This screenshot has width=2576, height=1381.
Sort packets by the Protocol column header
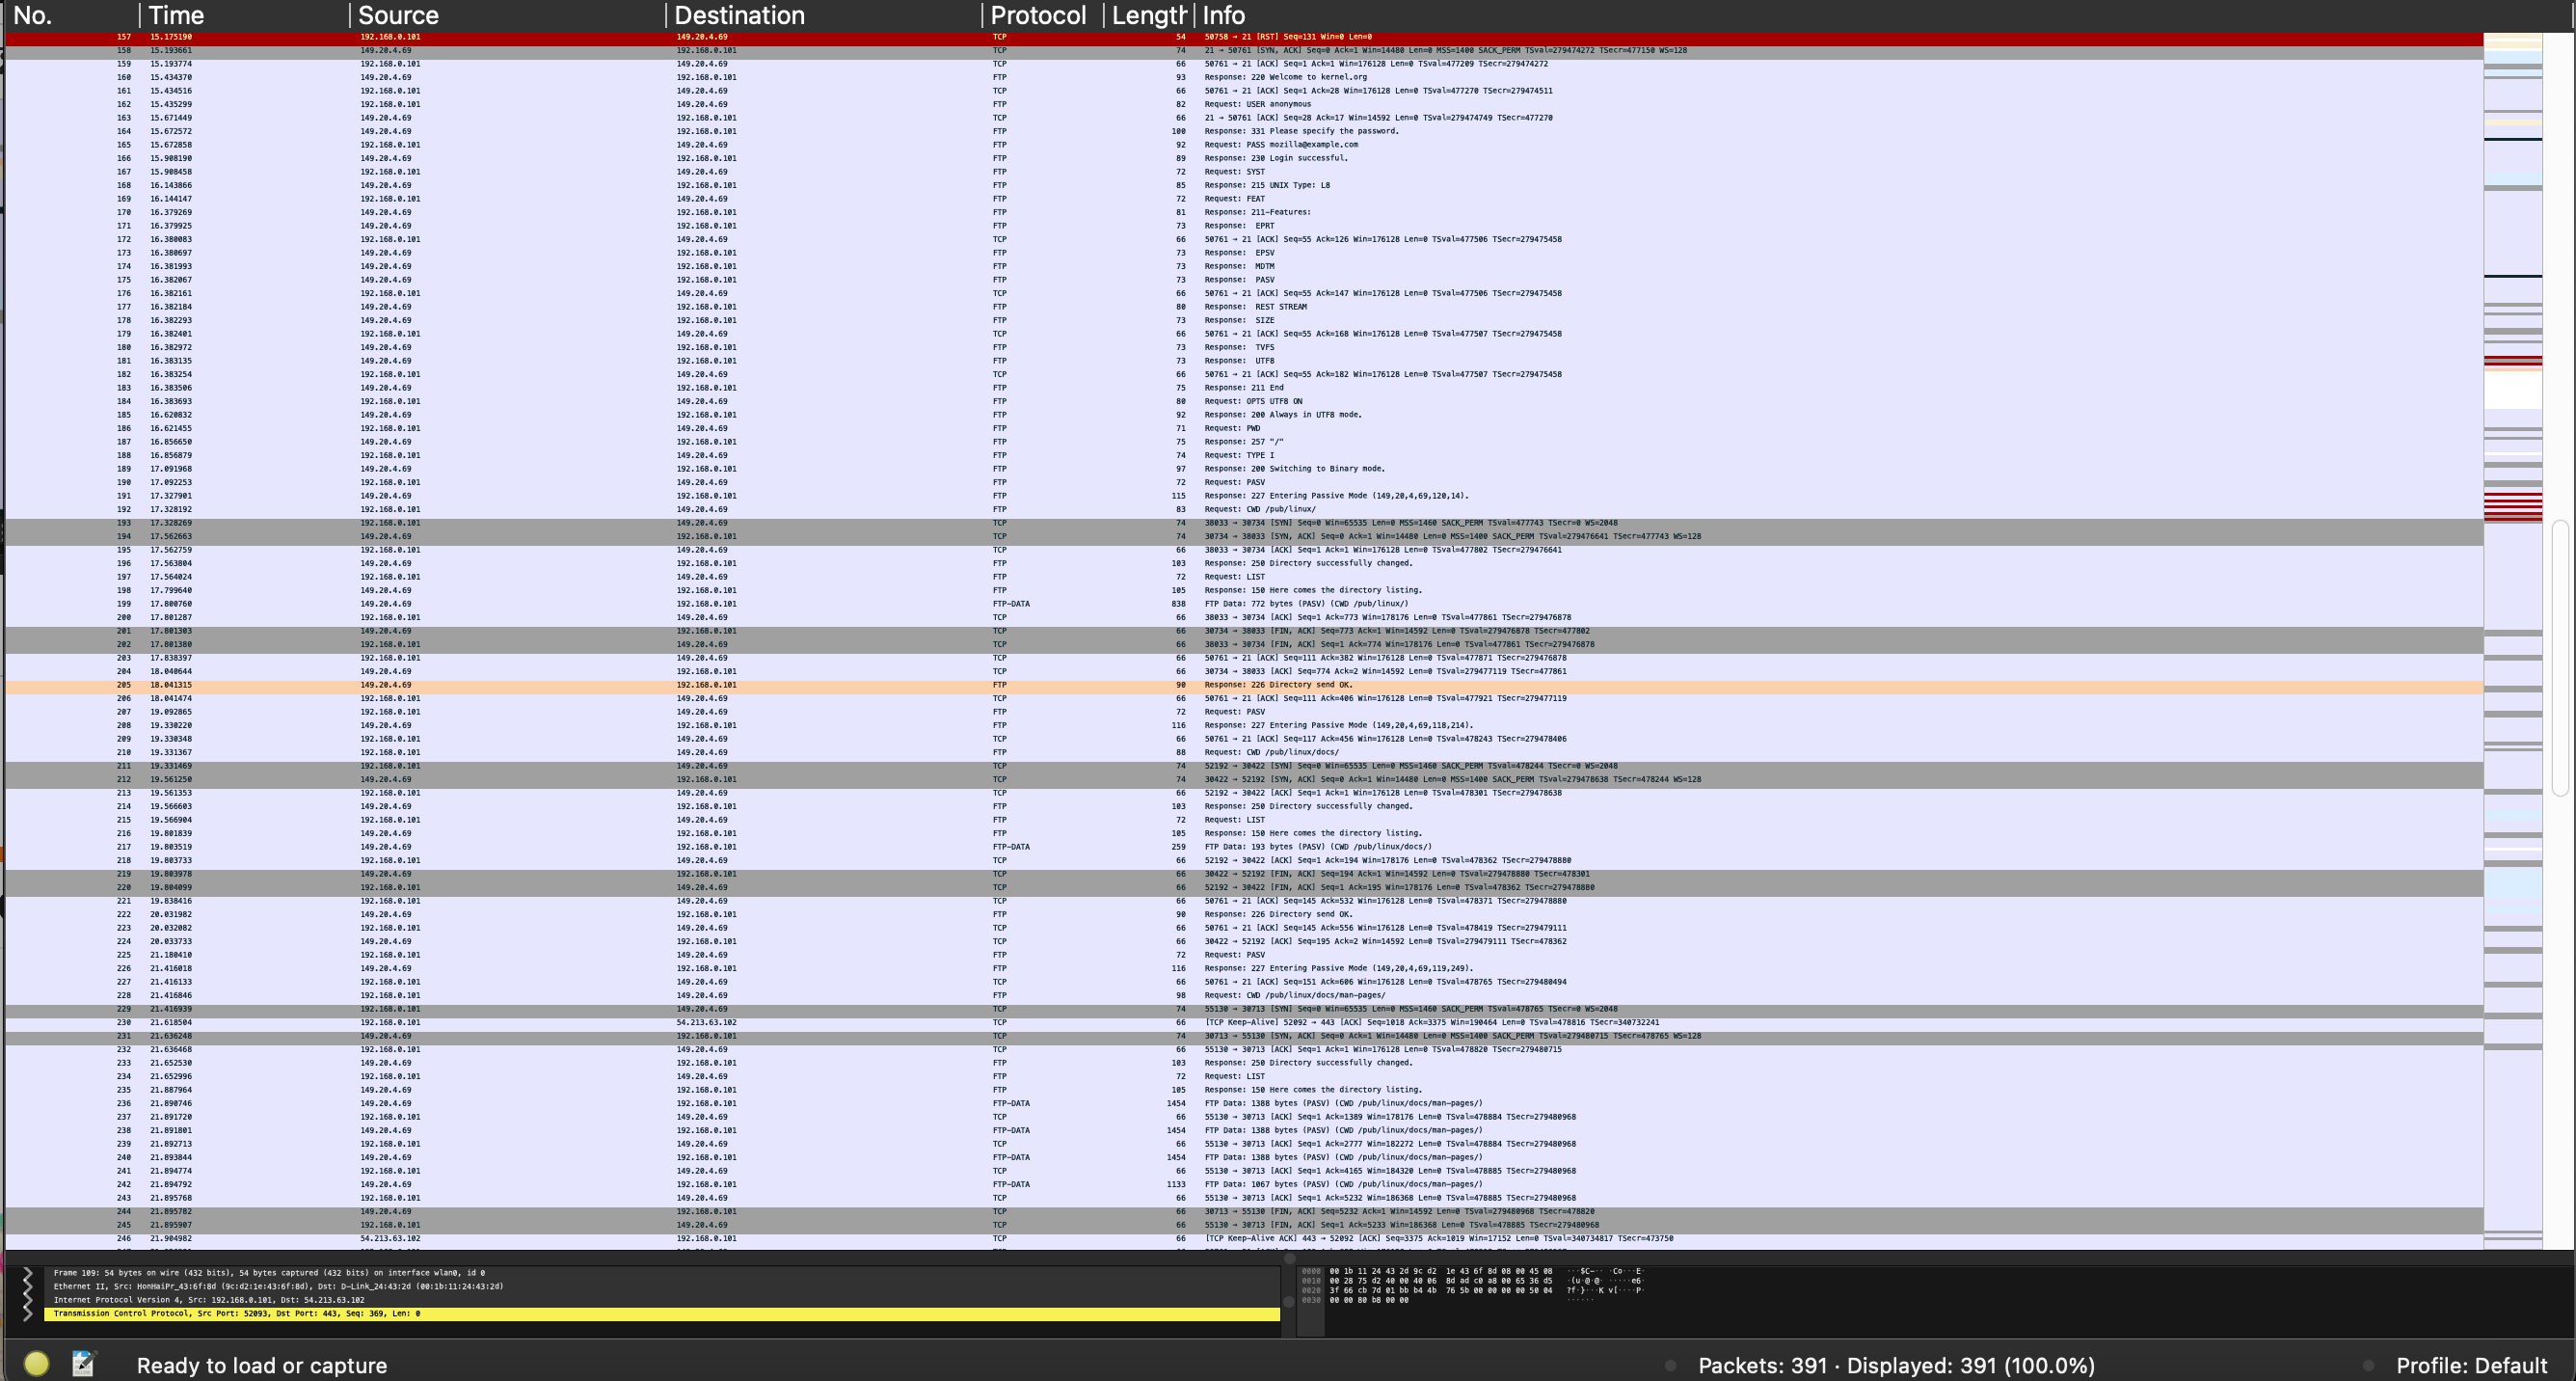tap(1035, 15)
